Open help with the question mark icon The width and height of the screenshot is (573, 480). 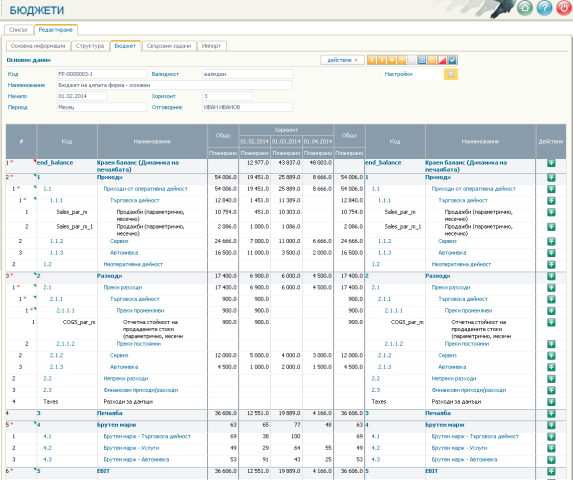(x=544, y=8)
